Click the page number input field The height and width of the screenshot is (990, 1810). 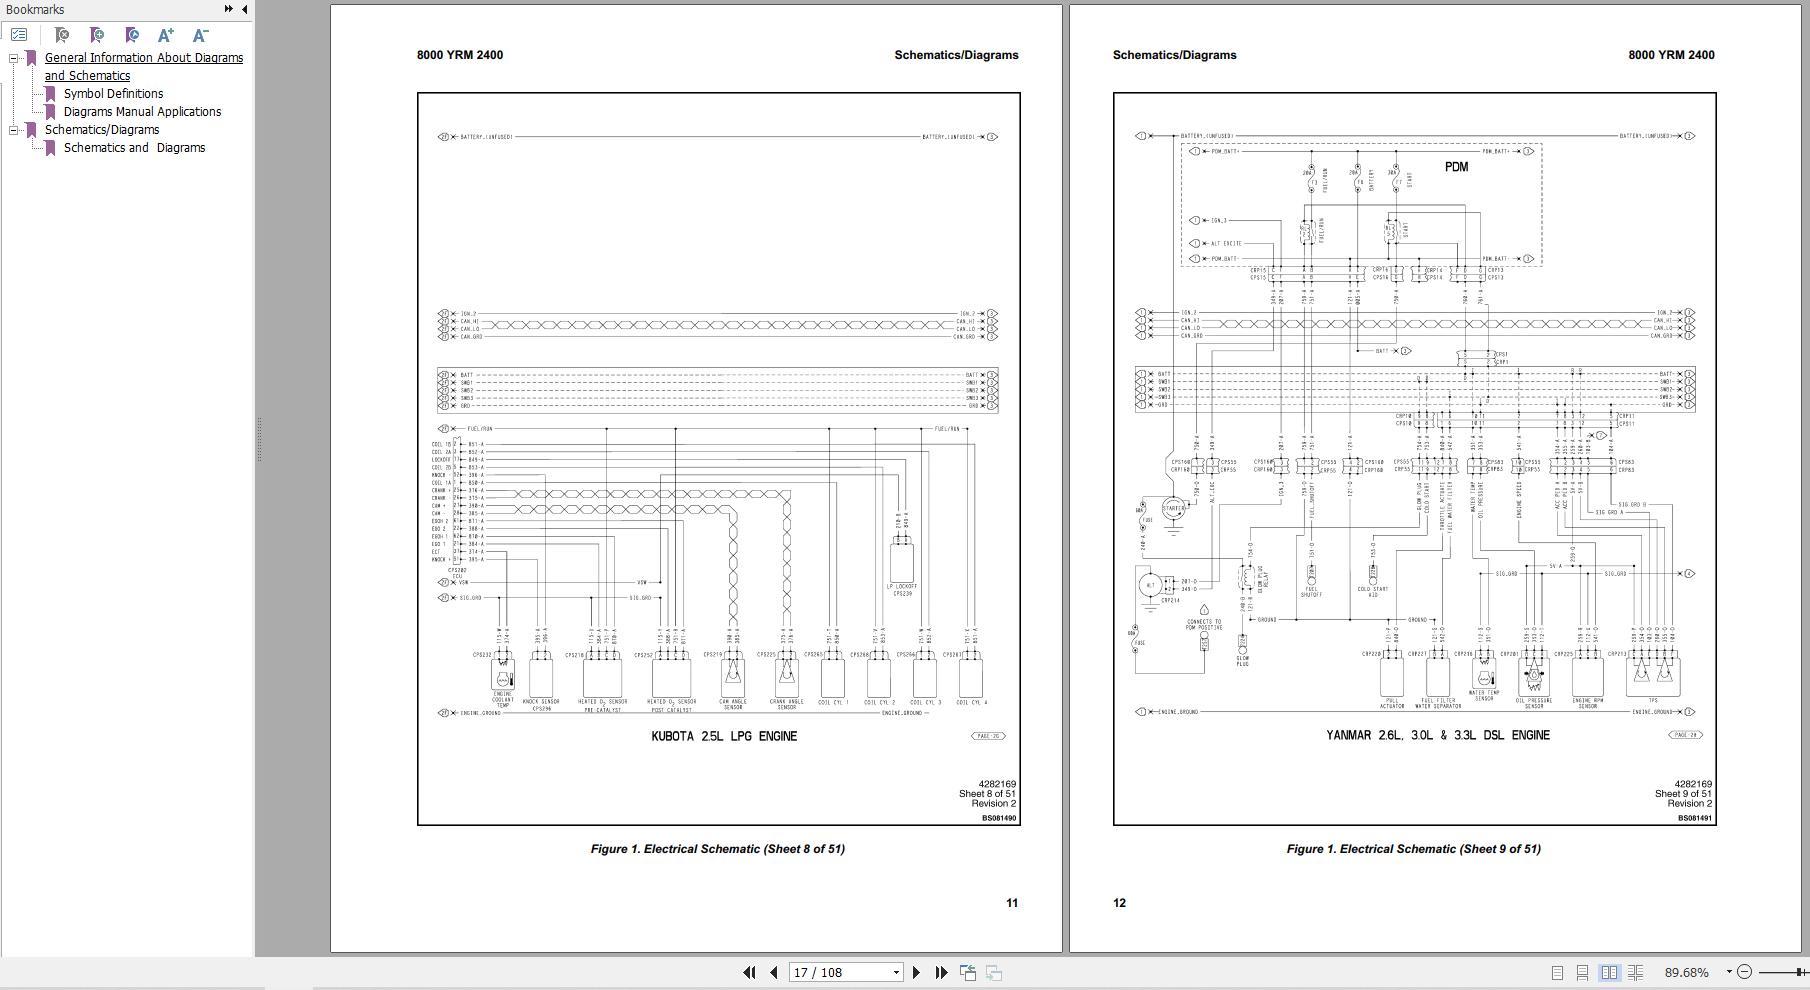coord(838,972)
